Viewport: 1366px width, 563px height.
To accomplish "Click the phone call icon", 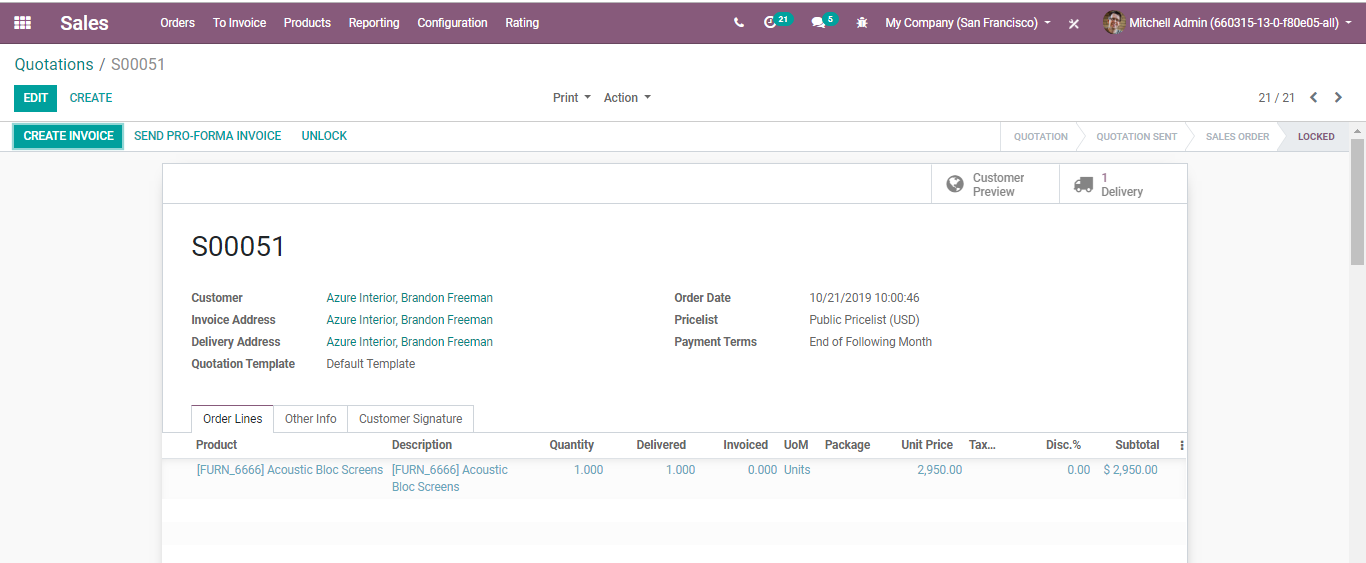I will (738, 23).
